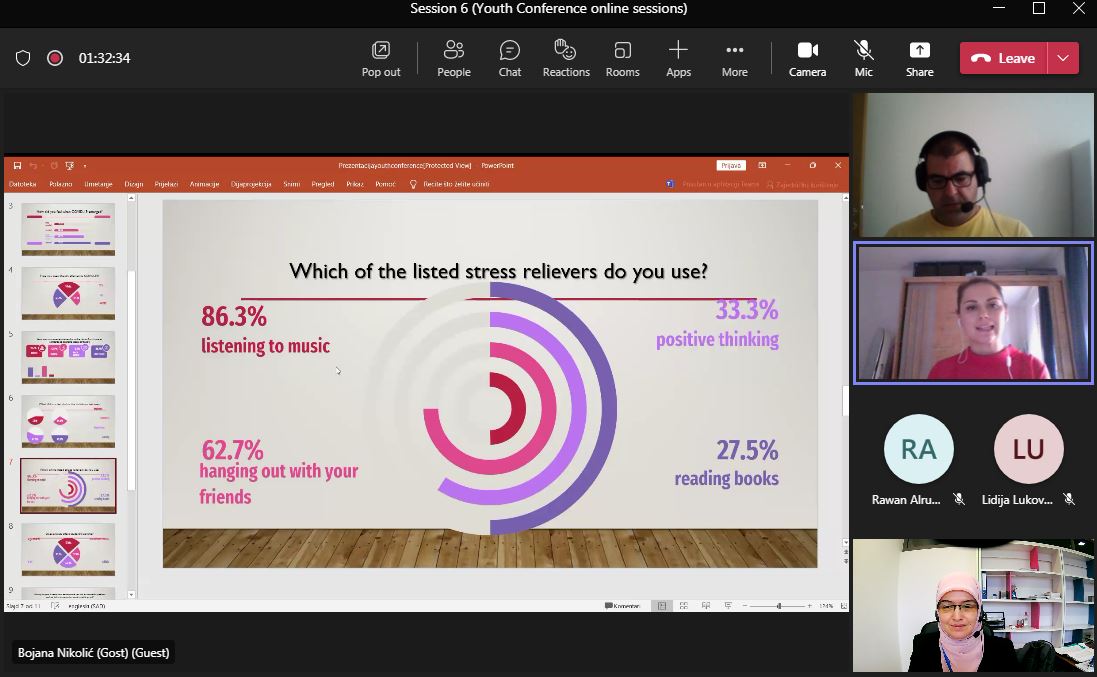Click the PowerPoint zoom slider
The image size is (1097, 677).
pyautogui.click(x=779, y=606)
